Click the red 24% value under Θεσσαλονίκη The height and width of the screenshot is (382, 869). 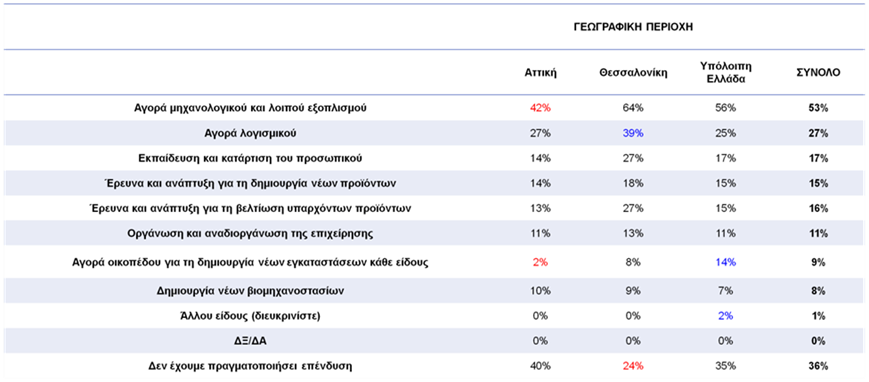click(x=632, y=366)
